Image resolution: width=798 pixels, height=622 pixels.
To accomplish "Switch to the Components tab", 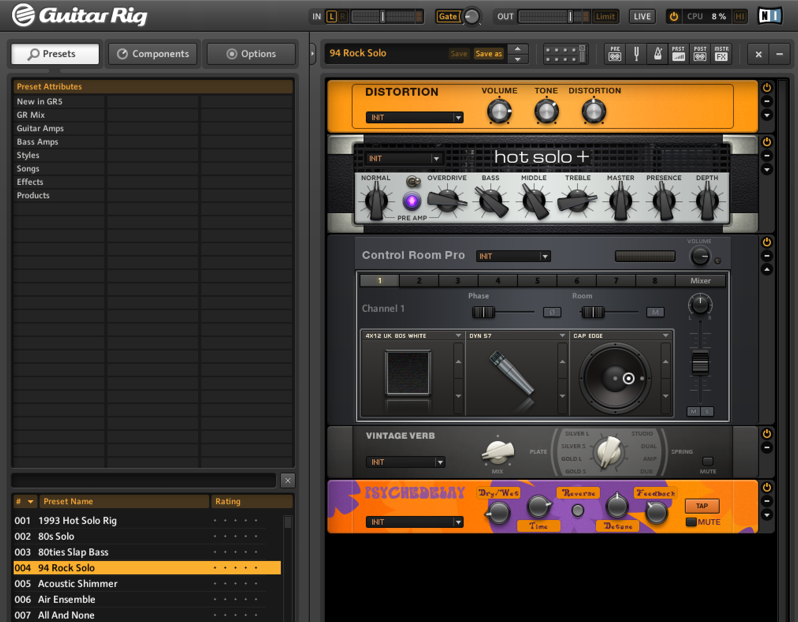I will (153, 53).
